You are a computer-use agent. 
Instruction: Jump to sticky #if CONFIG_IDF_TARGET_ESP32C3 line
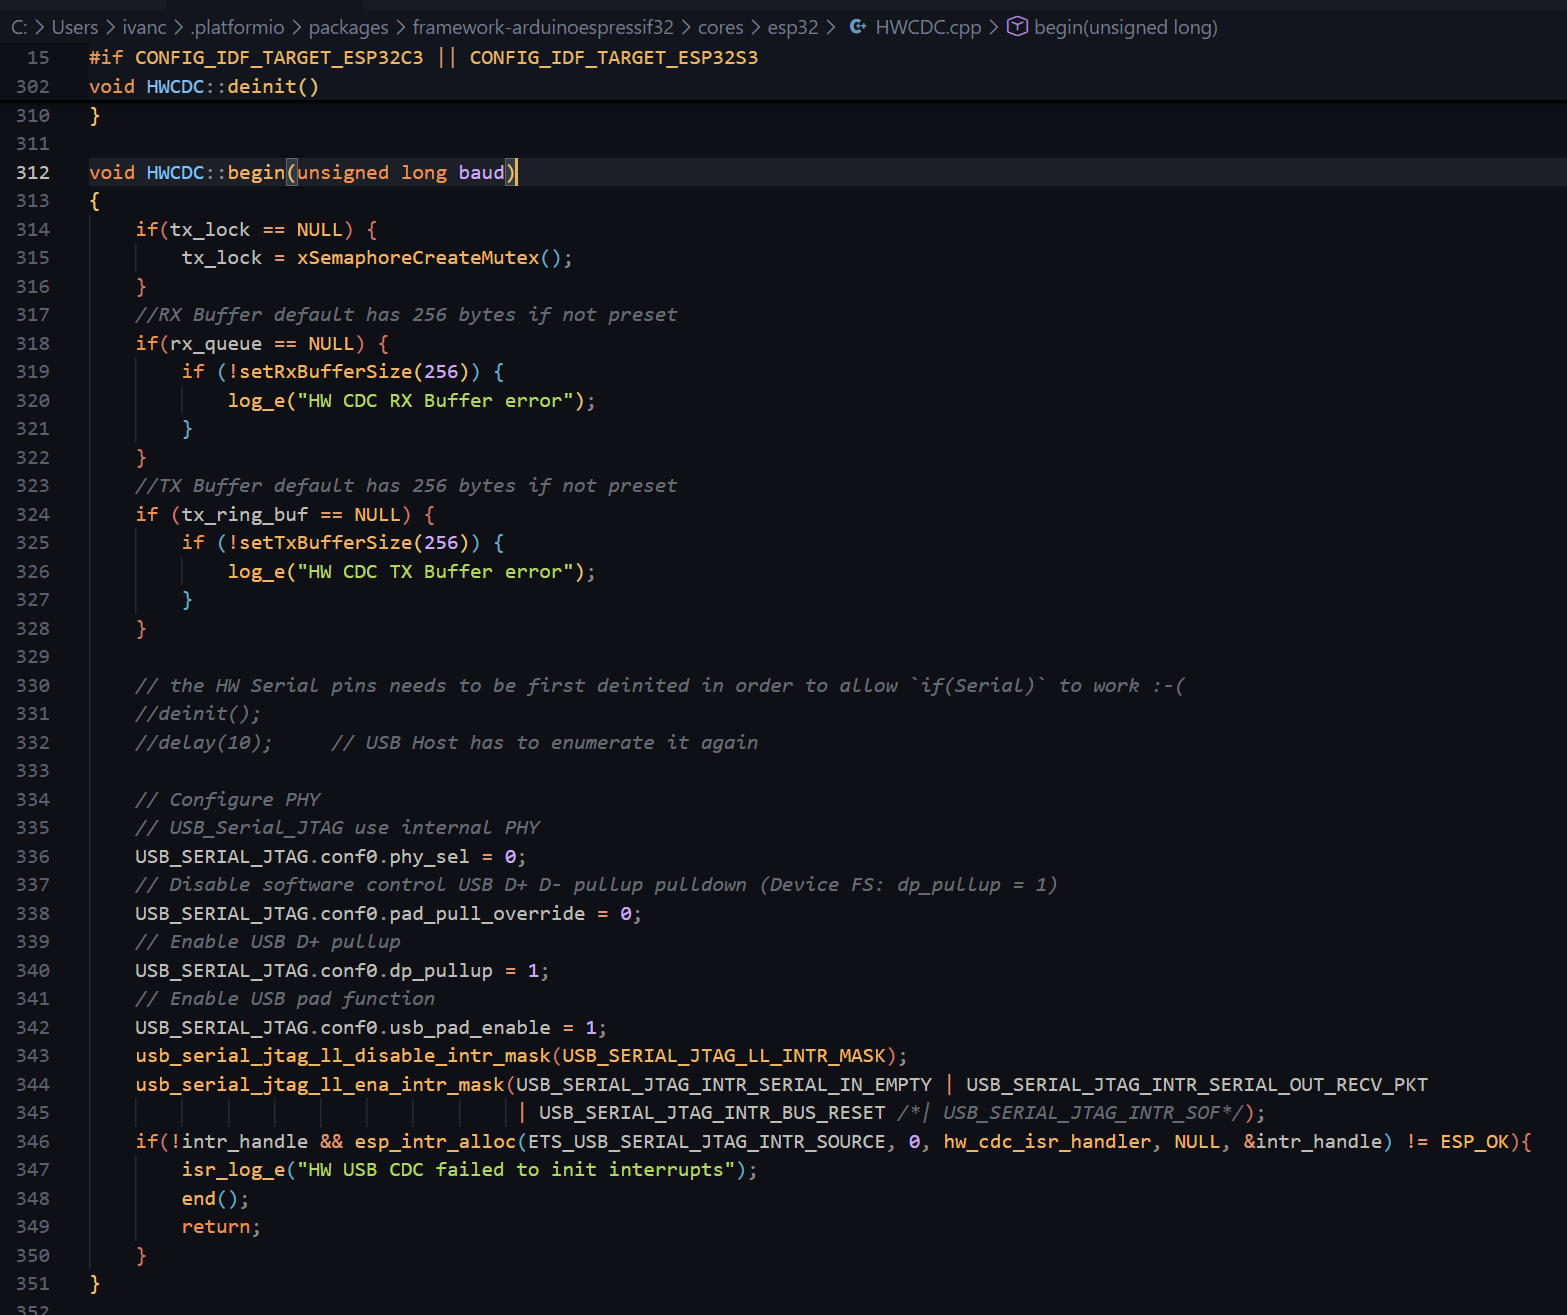point(423,57)
